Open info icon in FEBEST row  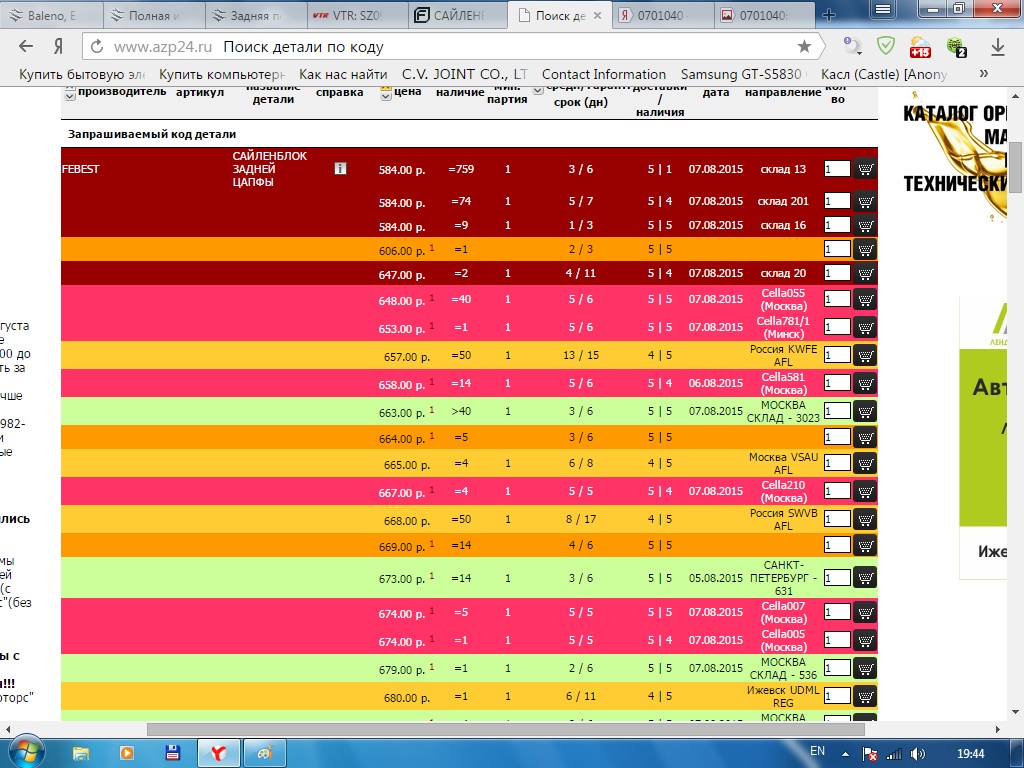pos(340,169)
